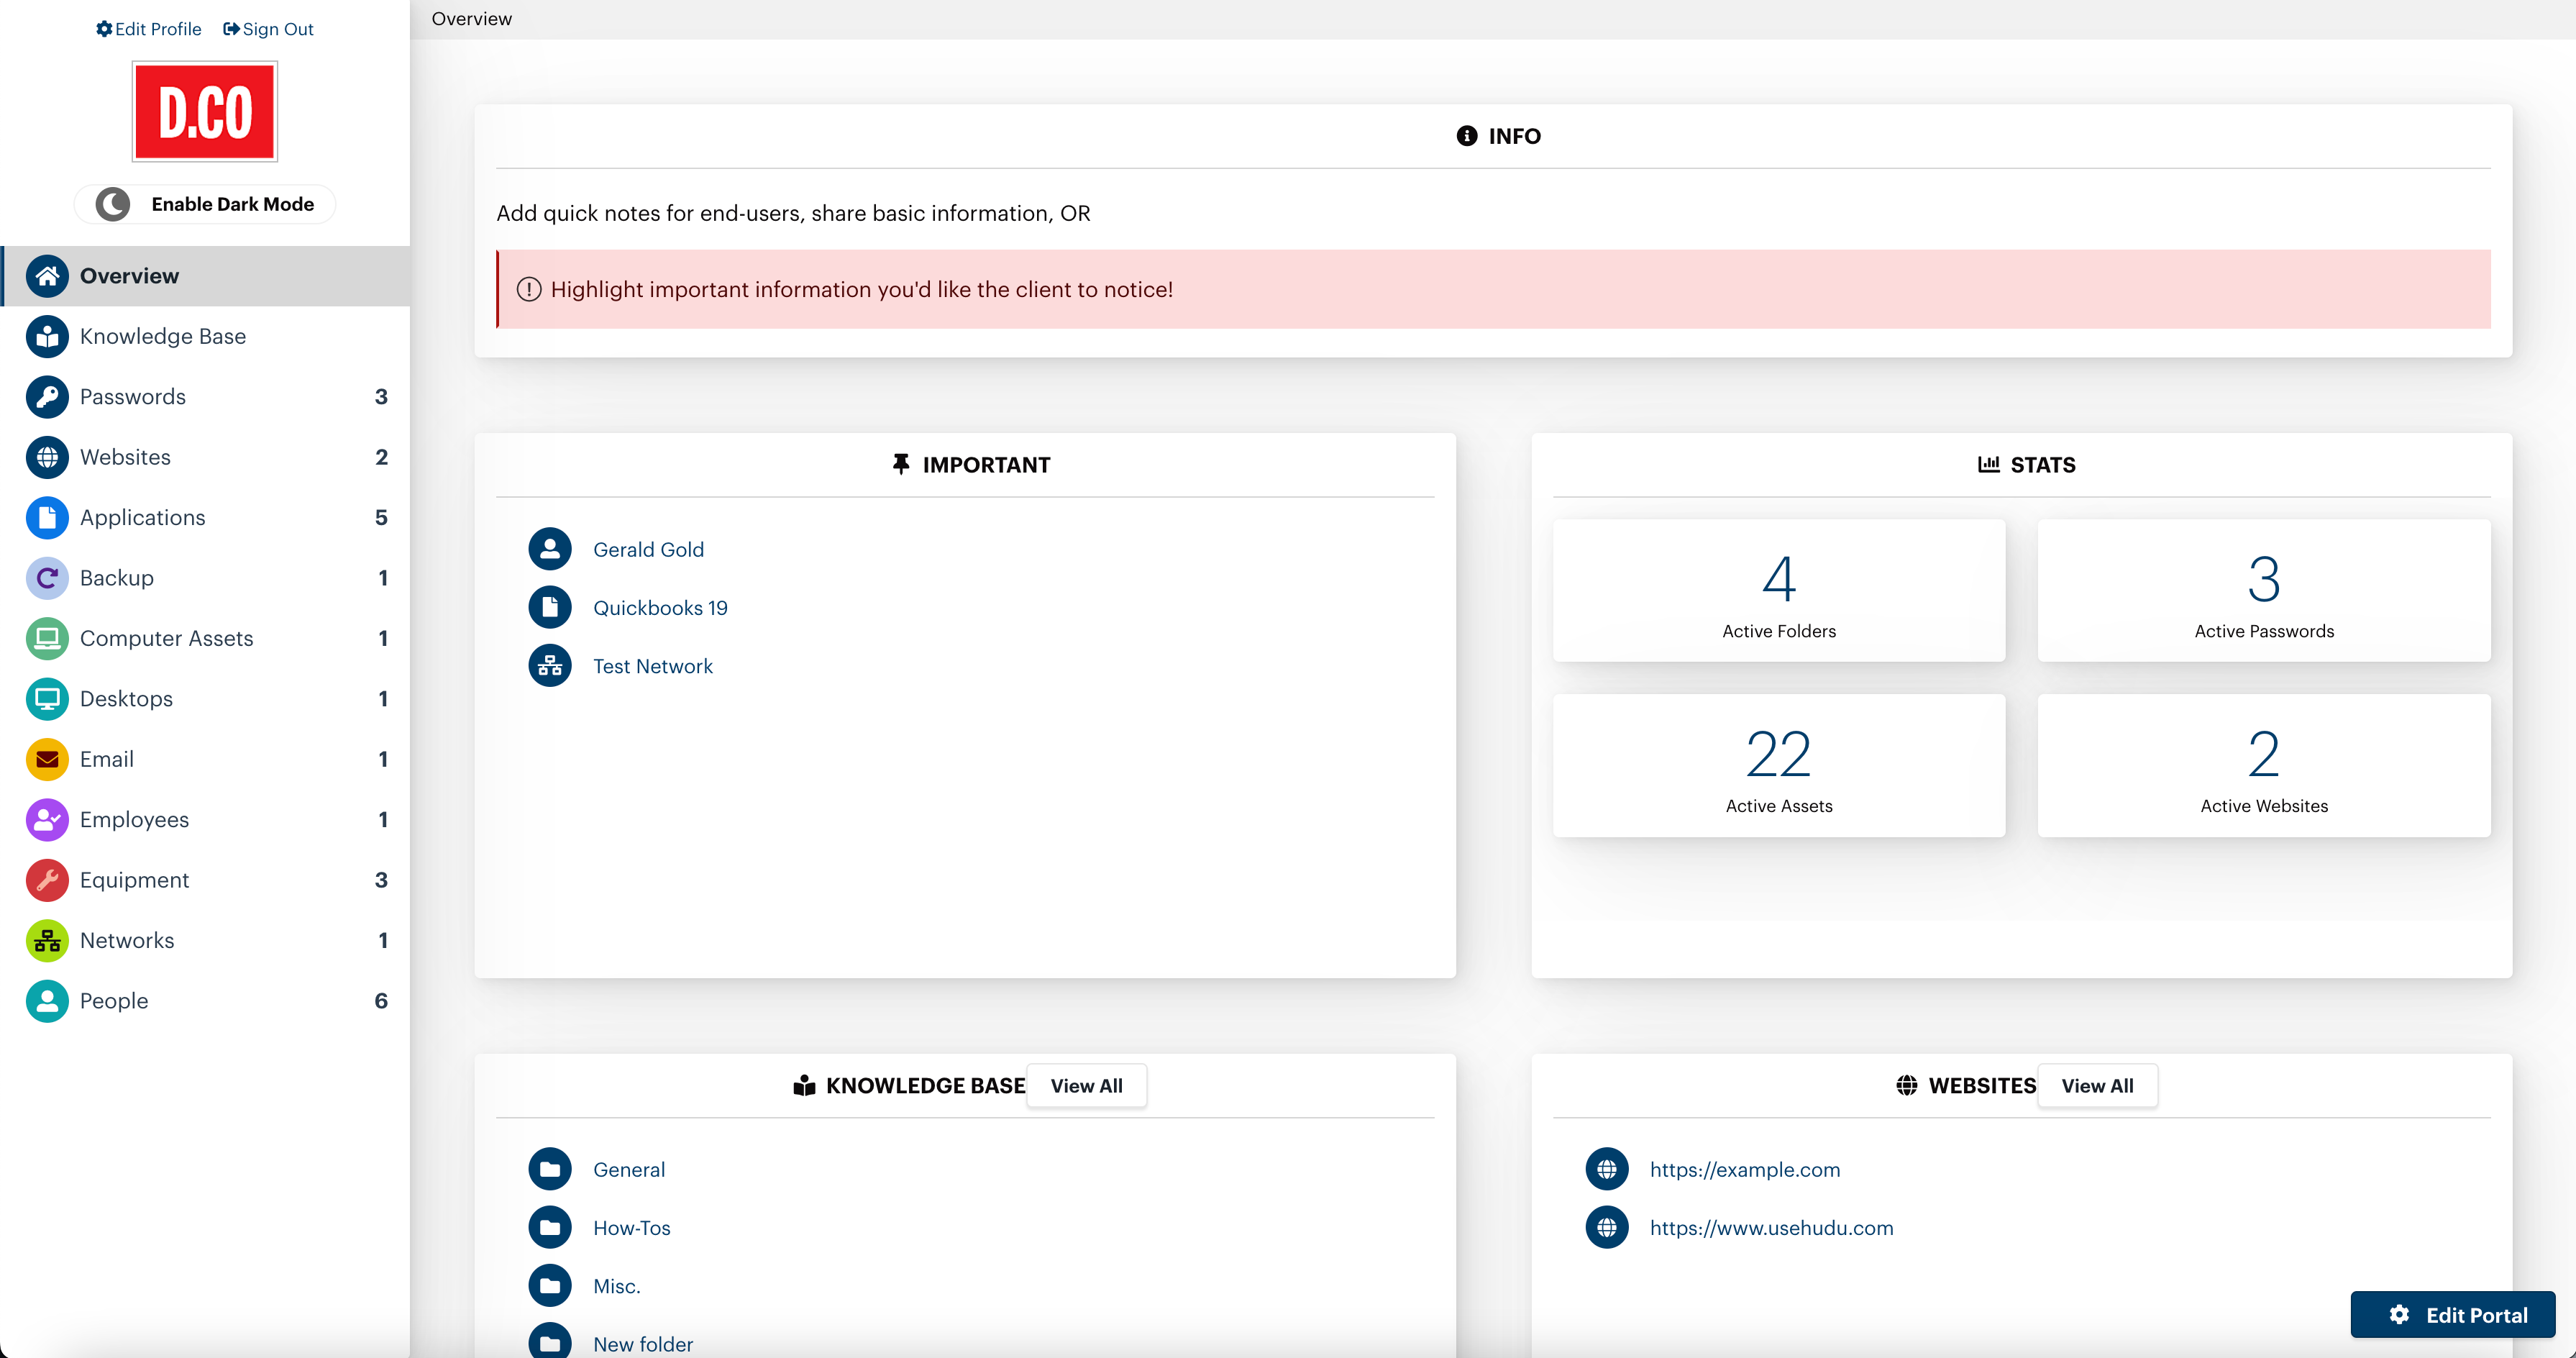The width and height of the screenshot is (2576, 1358).
Task: Open the https://www.usehudu.com website link
Action: point(1770,1228)
